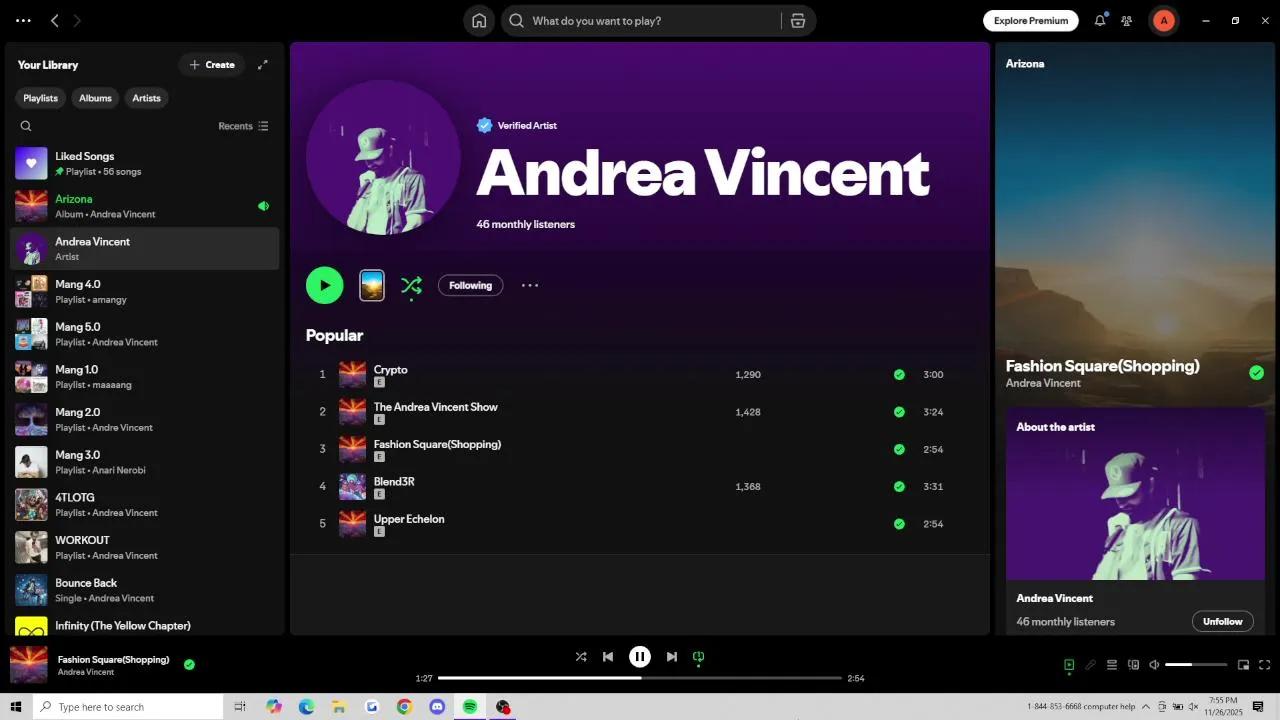Image resolution: width=1280 pixels, height=720 pixels.
Task: Open the three-dot app menu at top left
Action: click(x=23, y=20)
